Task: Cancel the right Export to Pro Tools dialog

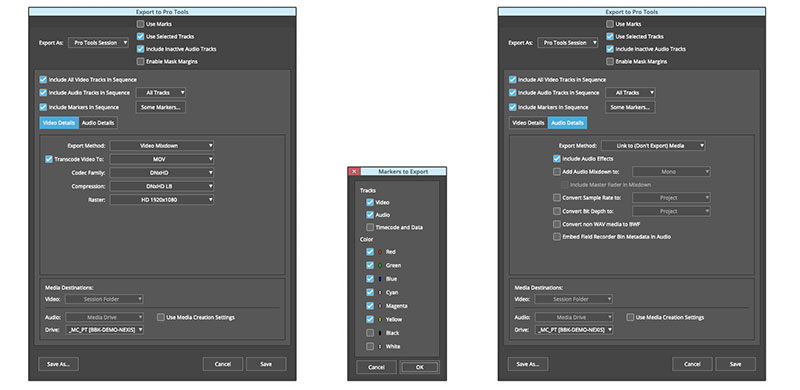Action: coord(692,364)
